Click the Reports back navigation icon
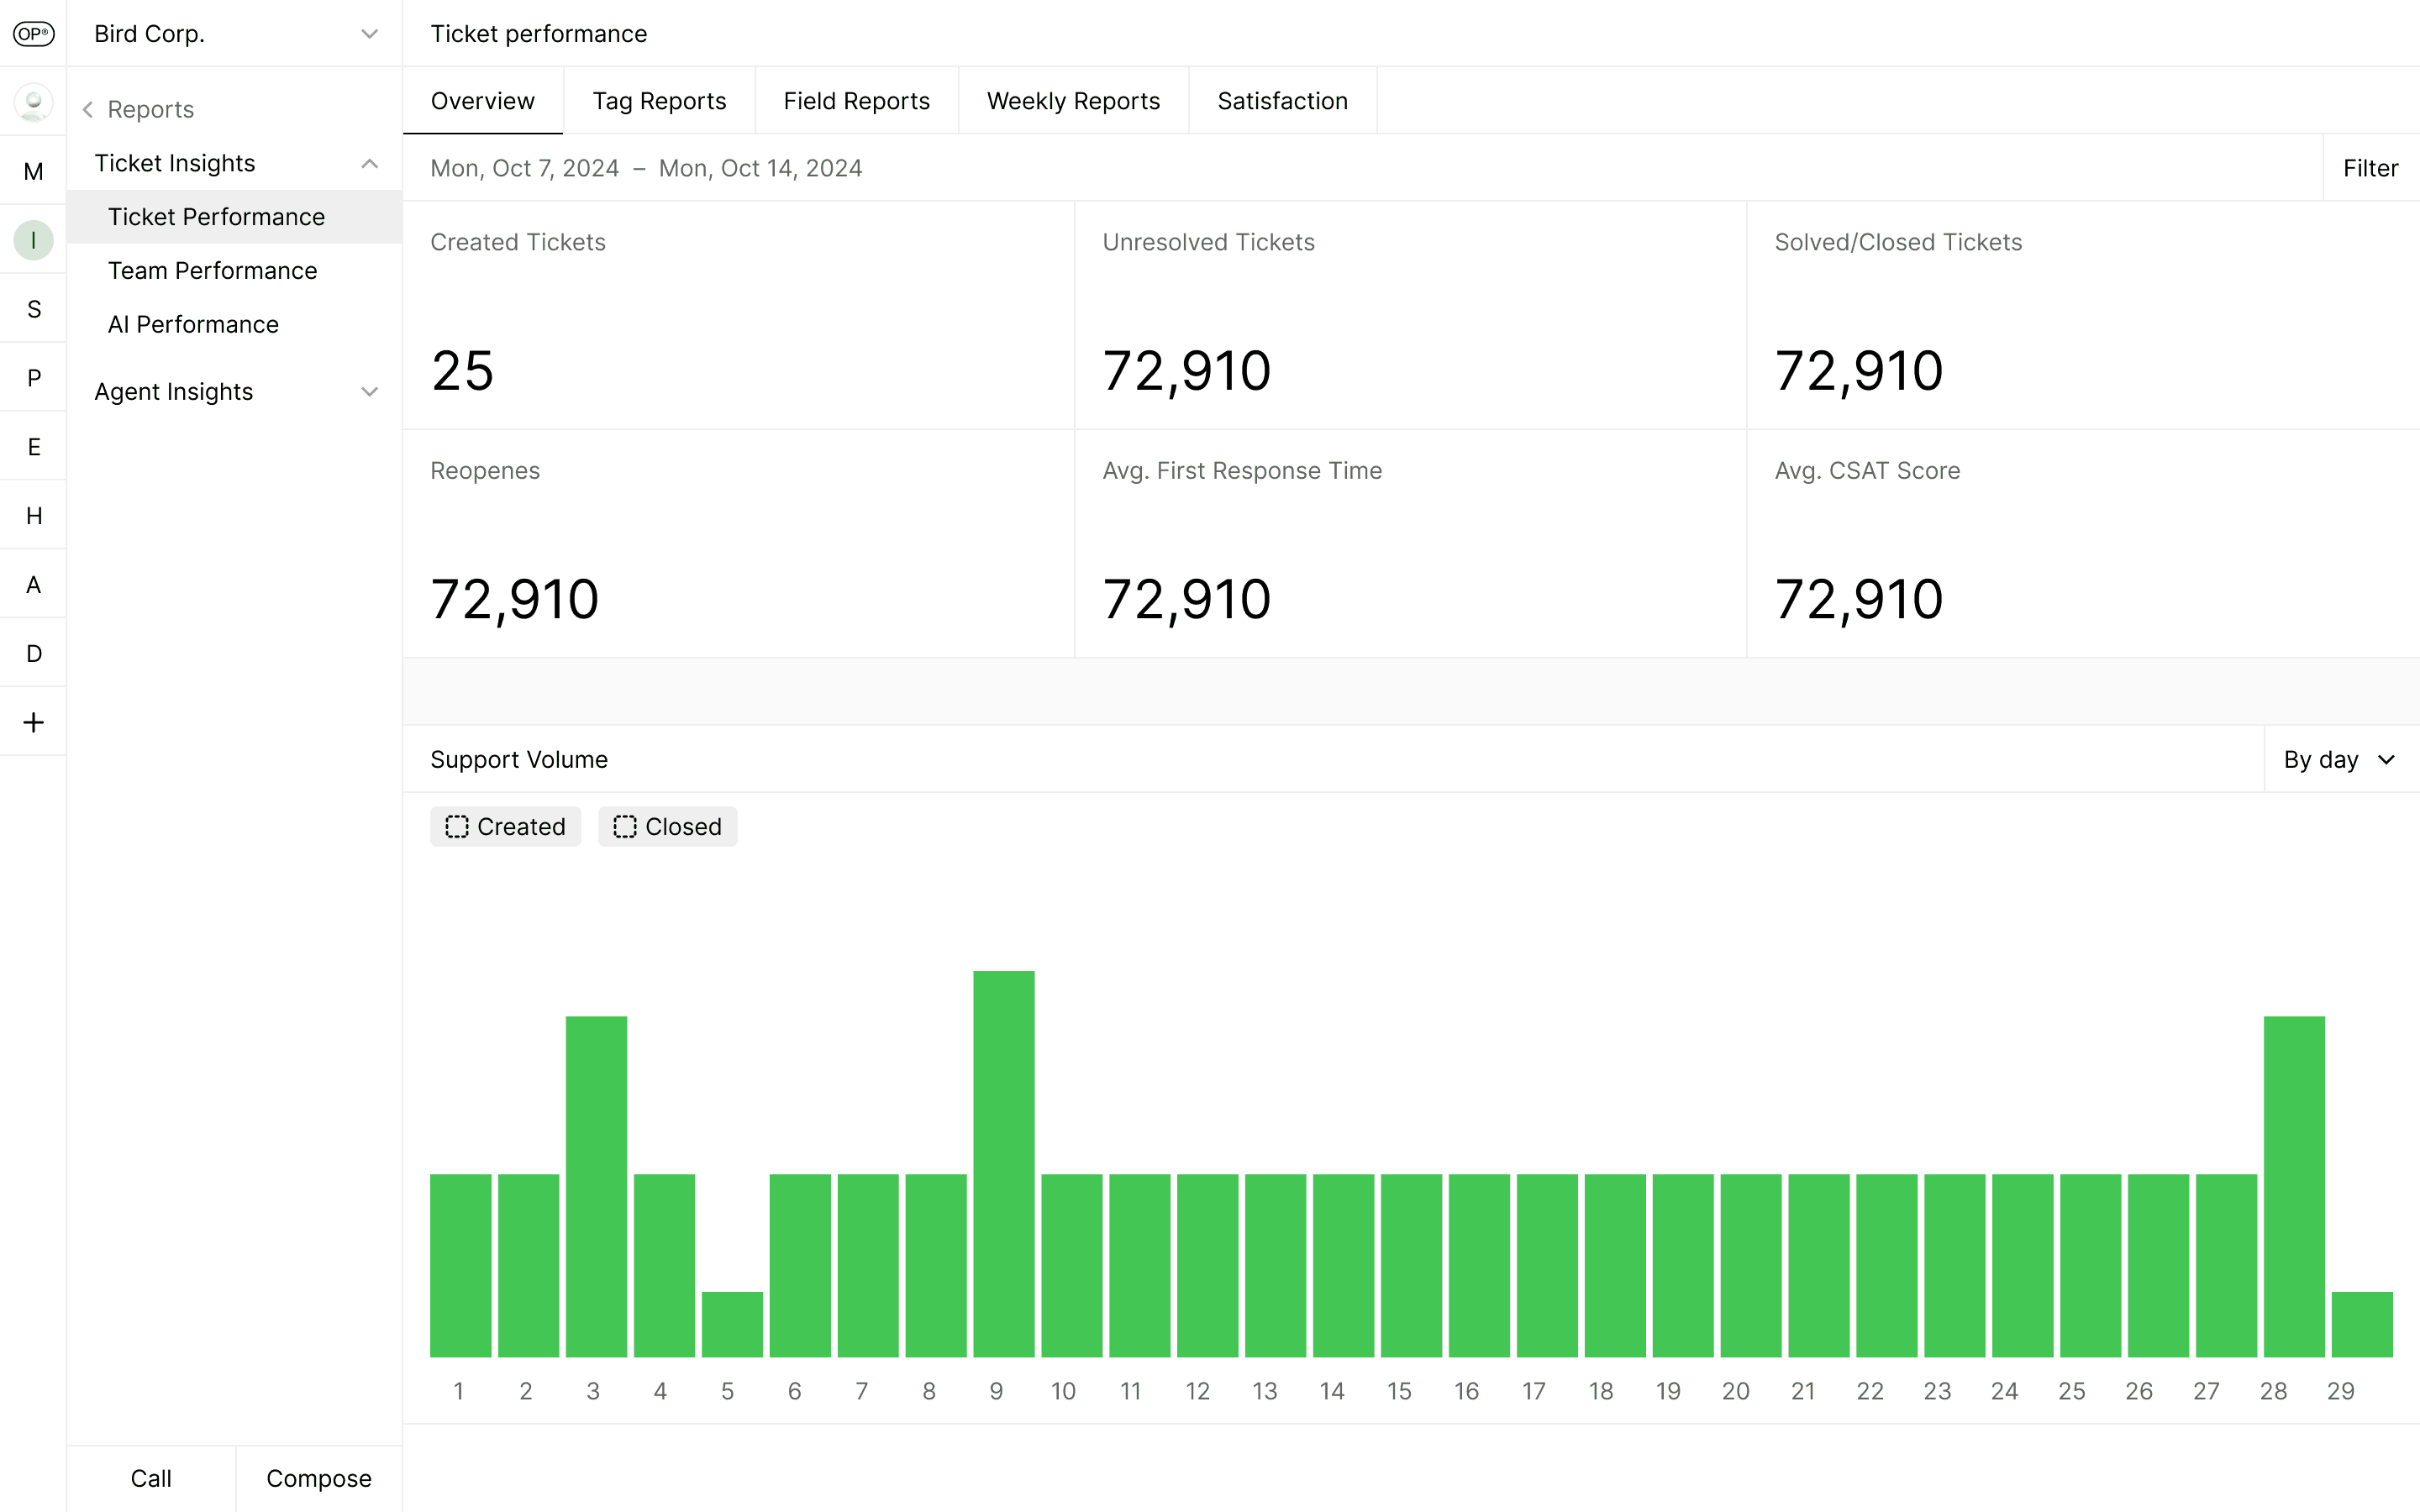Viewport: 2420px width, 1512px height. (89, 110)
